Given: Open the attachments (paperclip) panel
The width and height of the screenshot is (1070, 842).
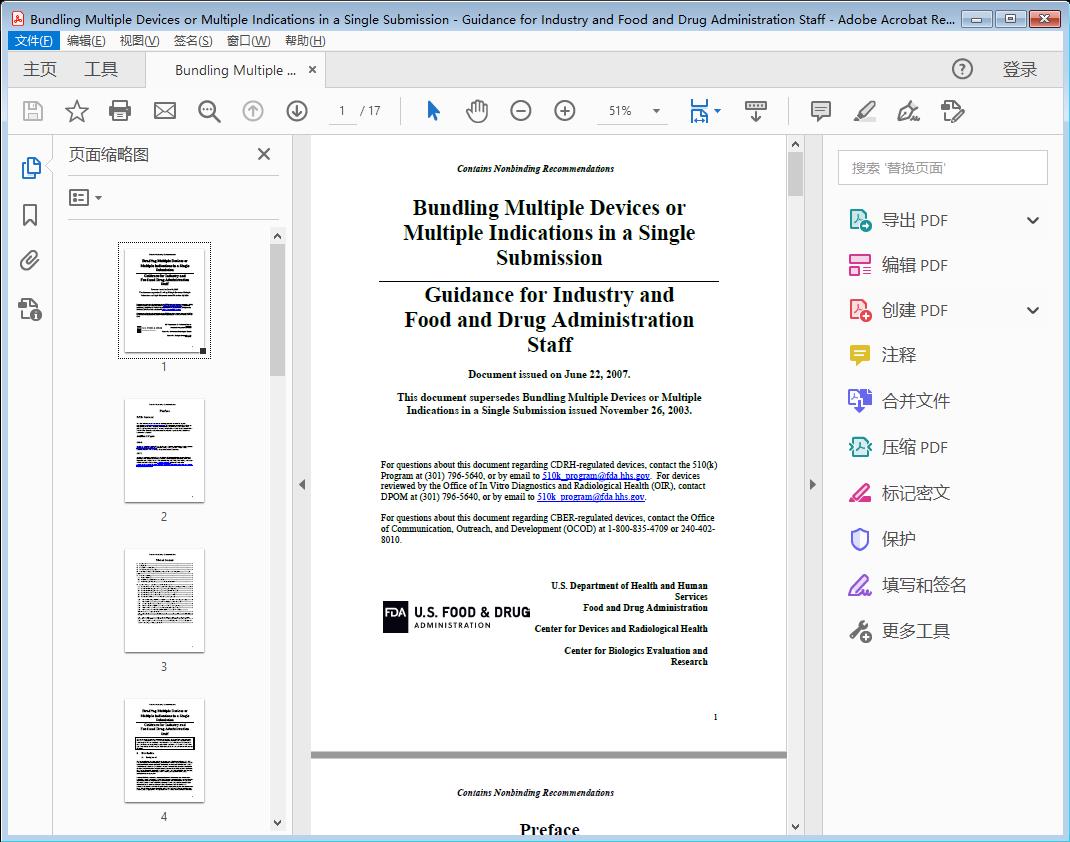Looking at the screenshot, I should [30, 260].
